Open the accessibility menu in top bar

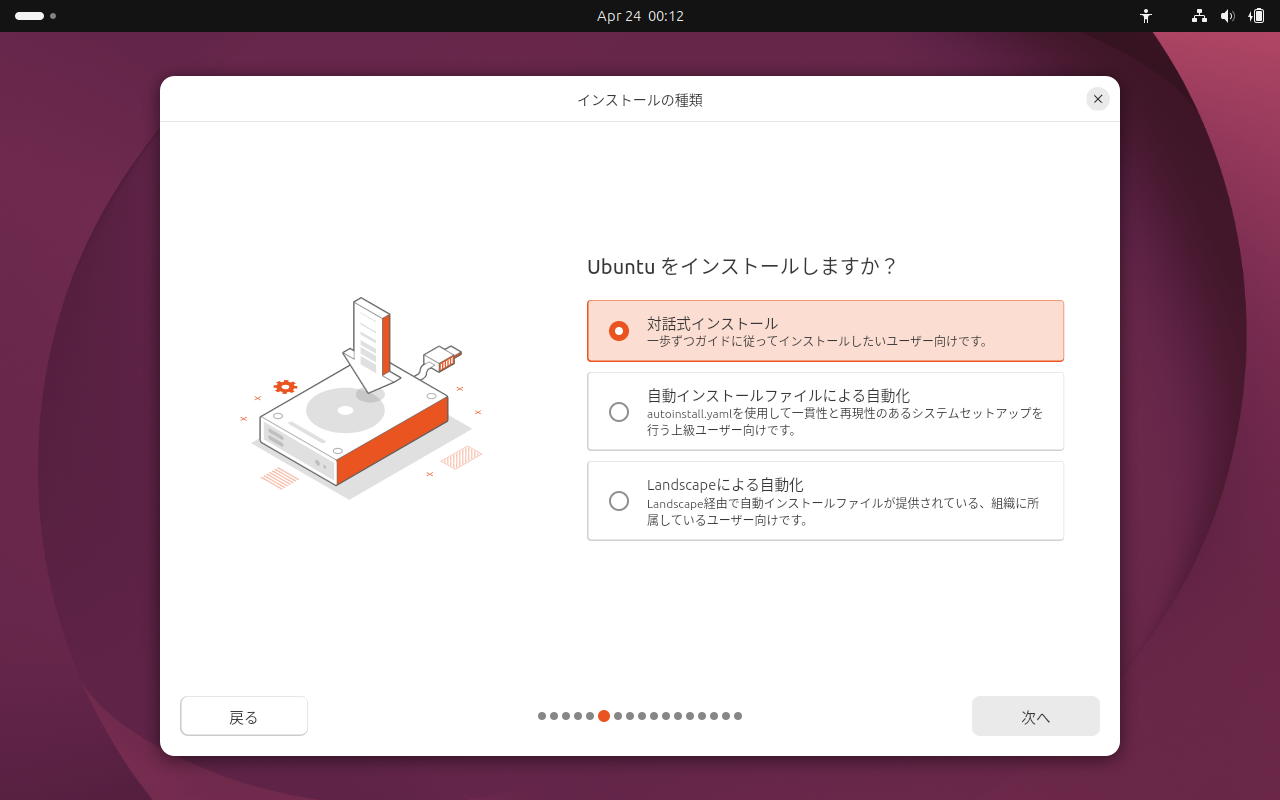[x=1146, y=16]
